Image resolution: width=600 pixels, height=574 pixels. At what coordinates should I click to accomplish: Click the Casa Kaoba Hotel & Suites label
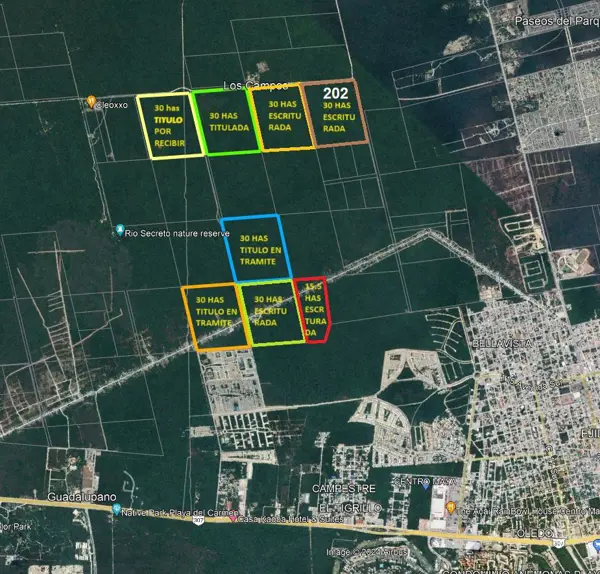point(291,519)
